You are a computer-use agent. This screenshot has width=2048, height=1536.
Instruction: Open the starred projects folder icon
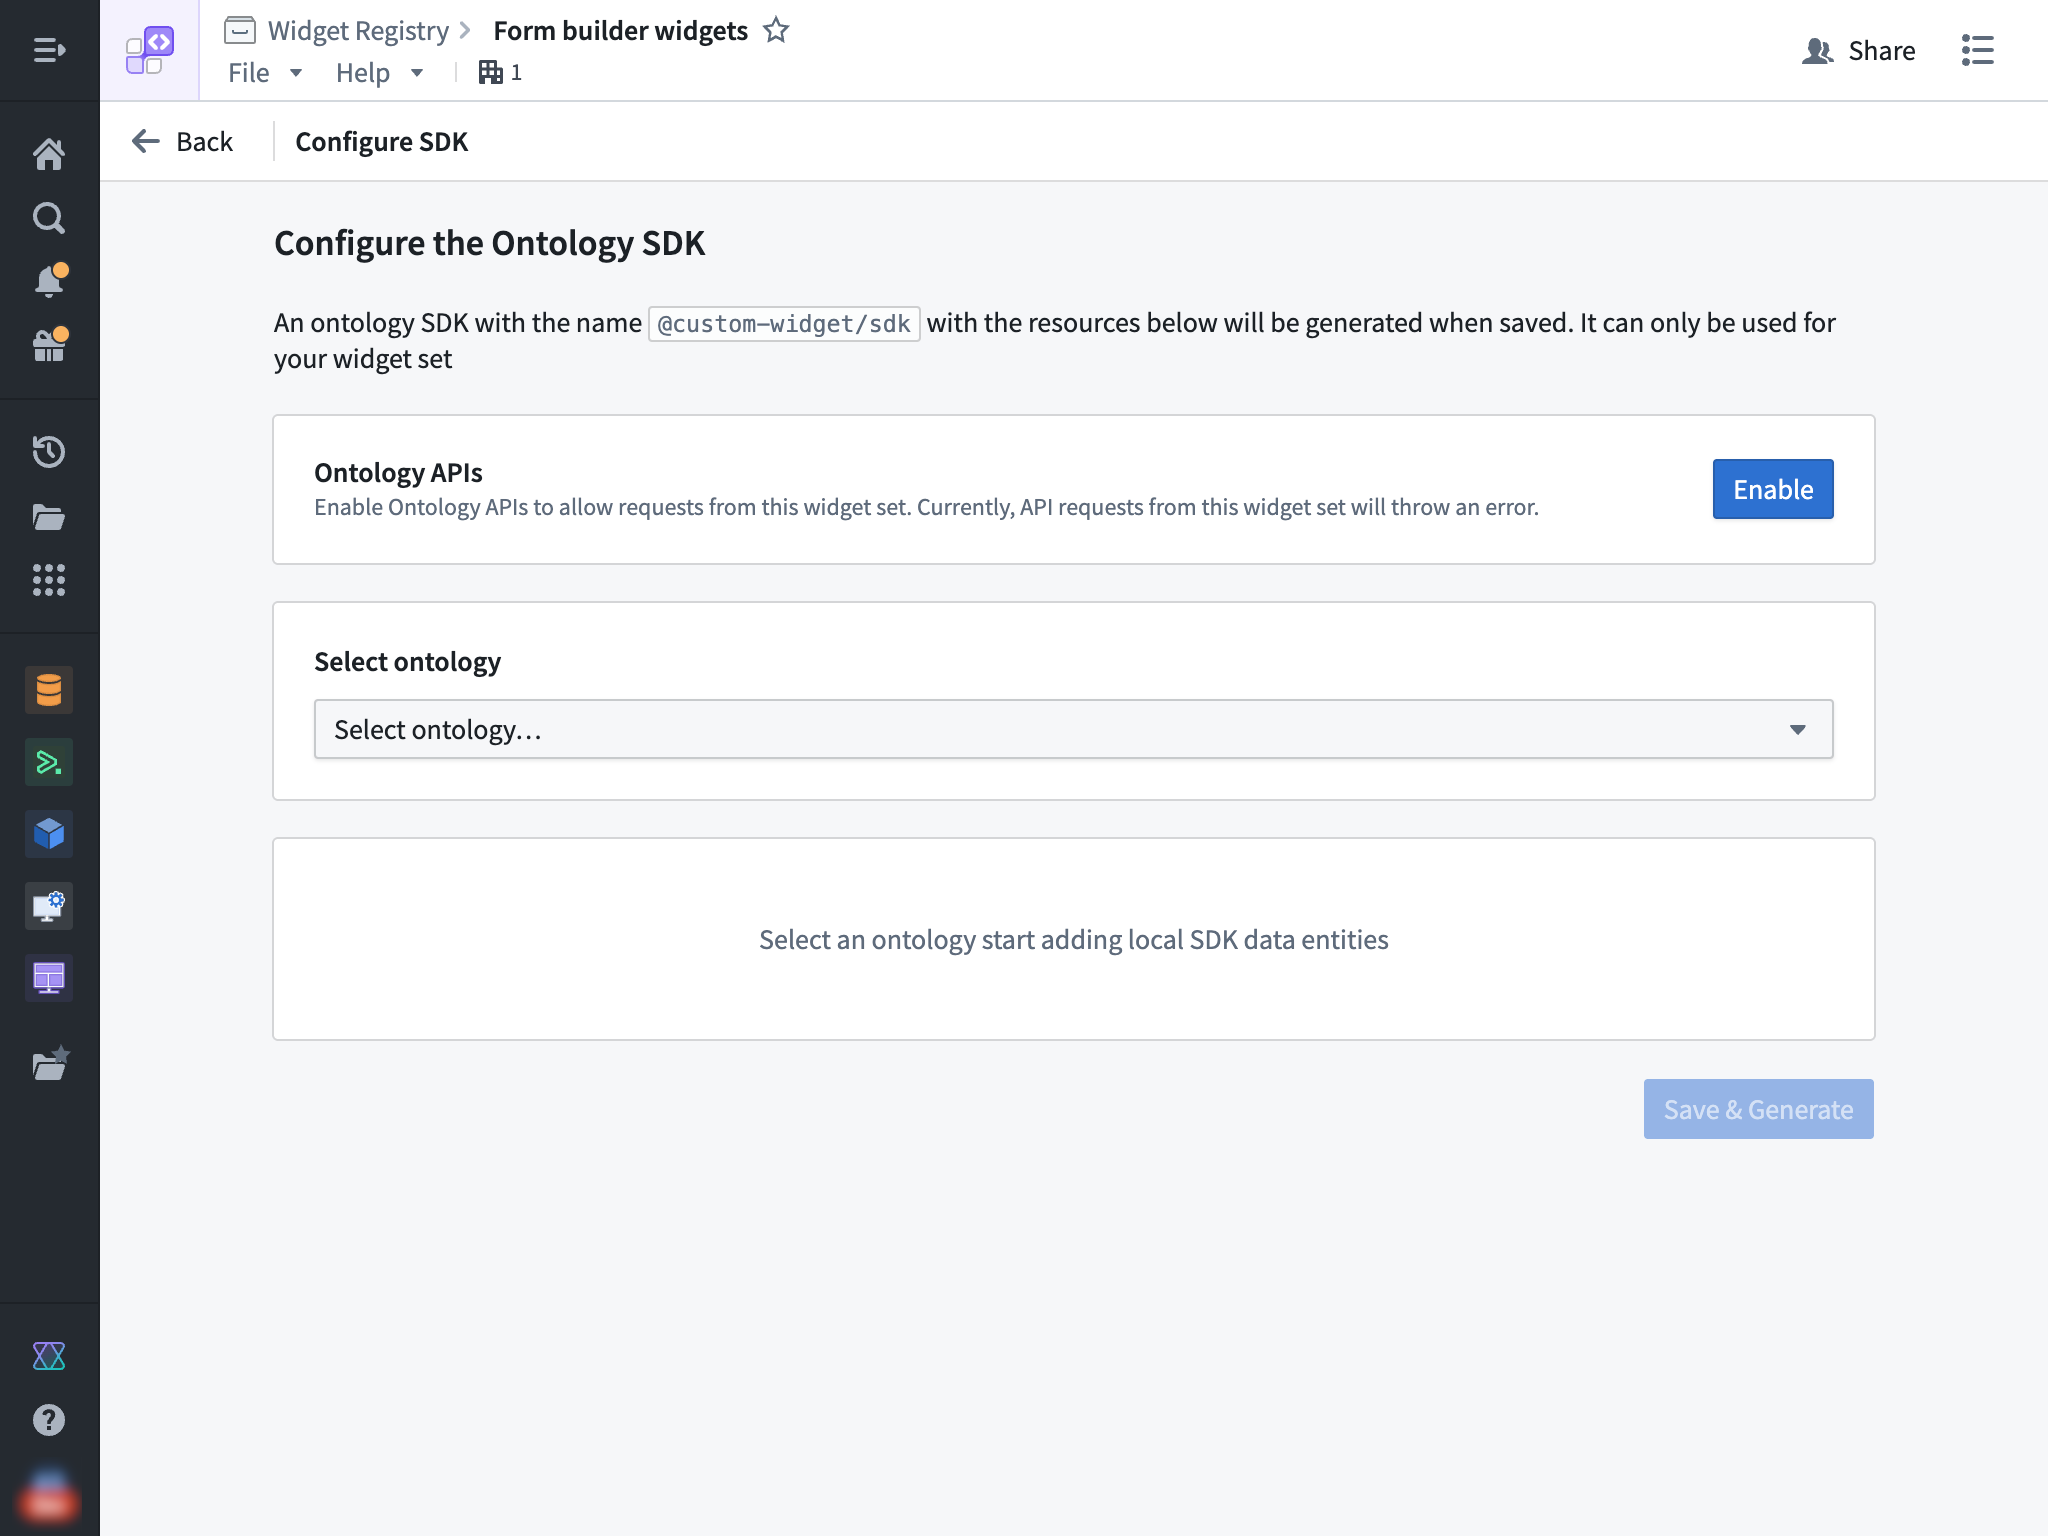click(48, 1063)
